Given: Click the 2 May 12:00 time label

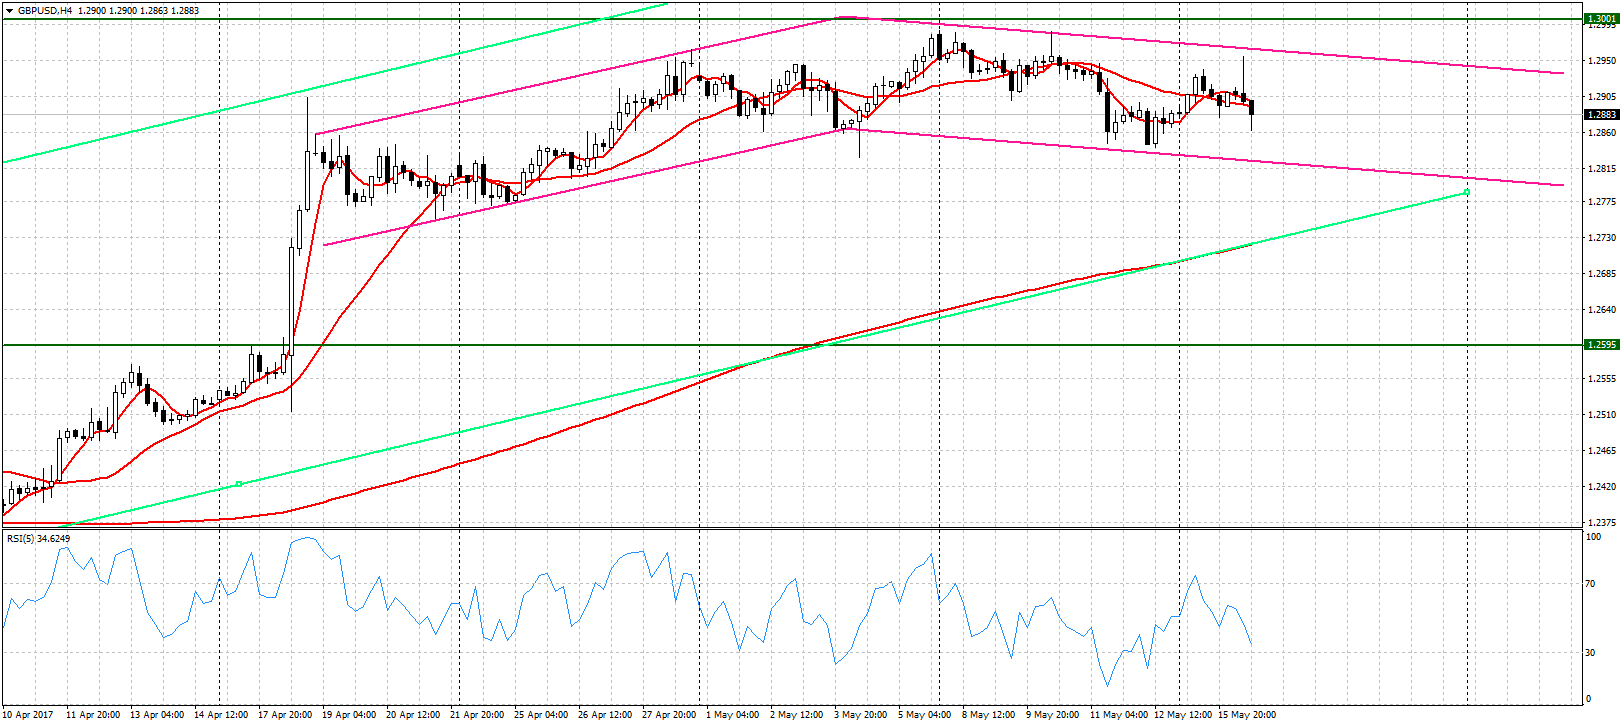Looking at the screenshot, I should 797,715.
